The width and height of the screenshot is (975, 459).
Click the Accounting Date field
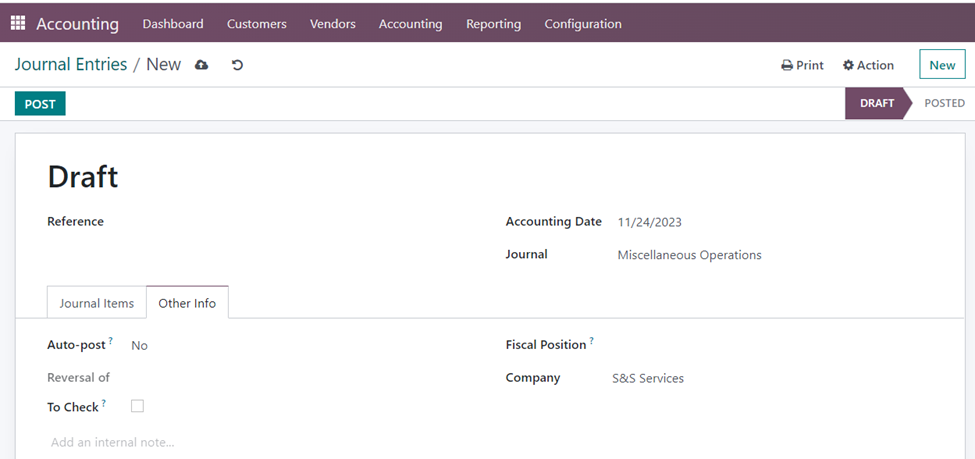point(650,222)
